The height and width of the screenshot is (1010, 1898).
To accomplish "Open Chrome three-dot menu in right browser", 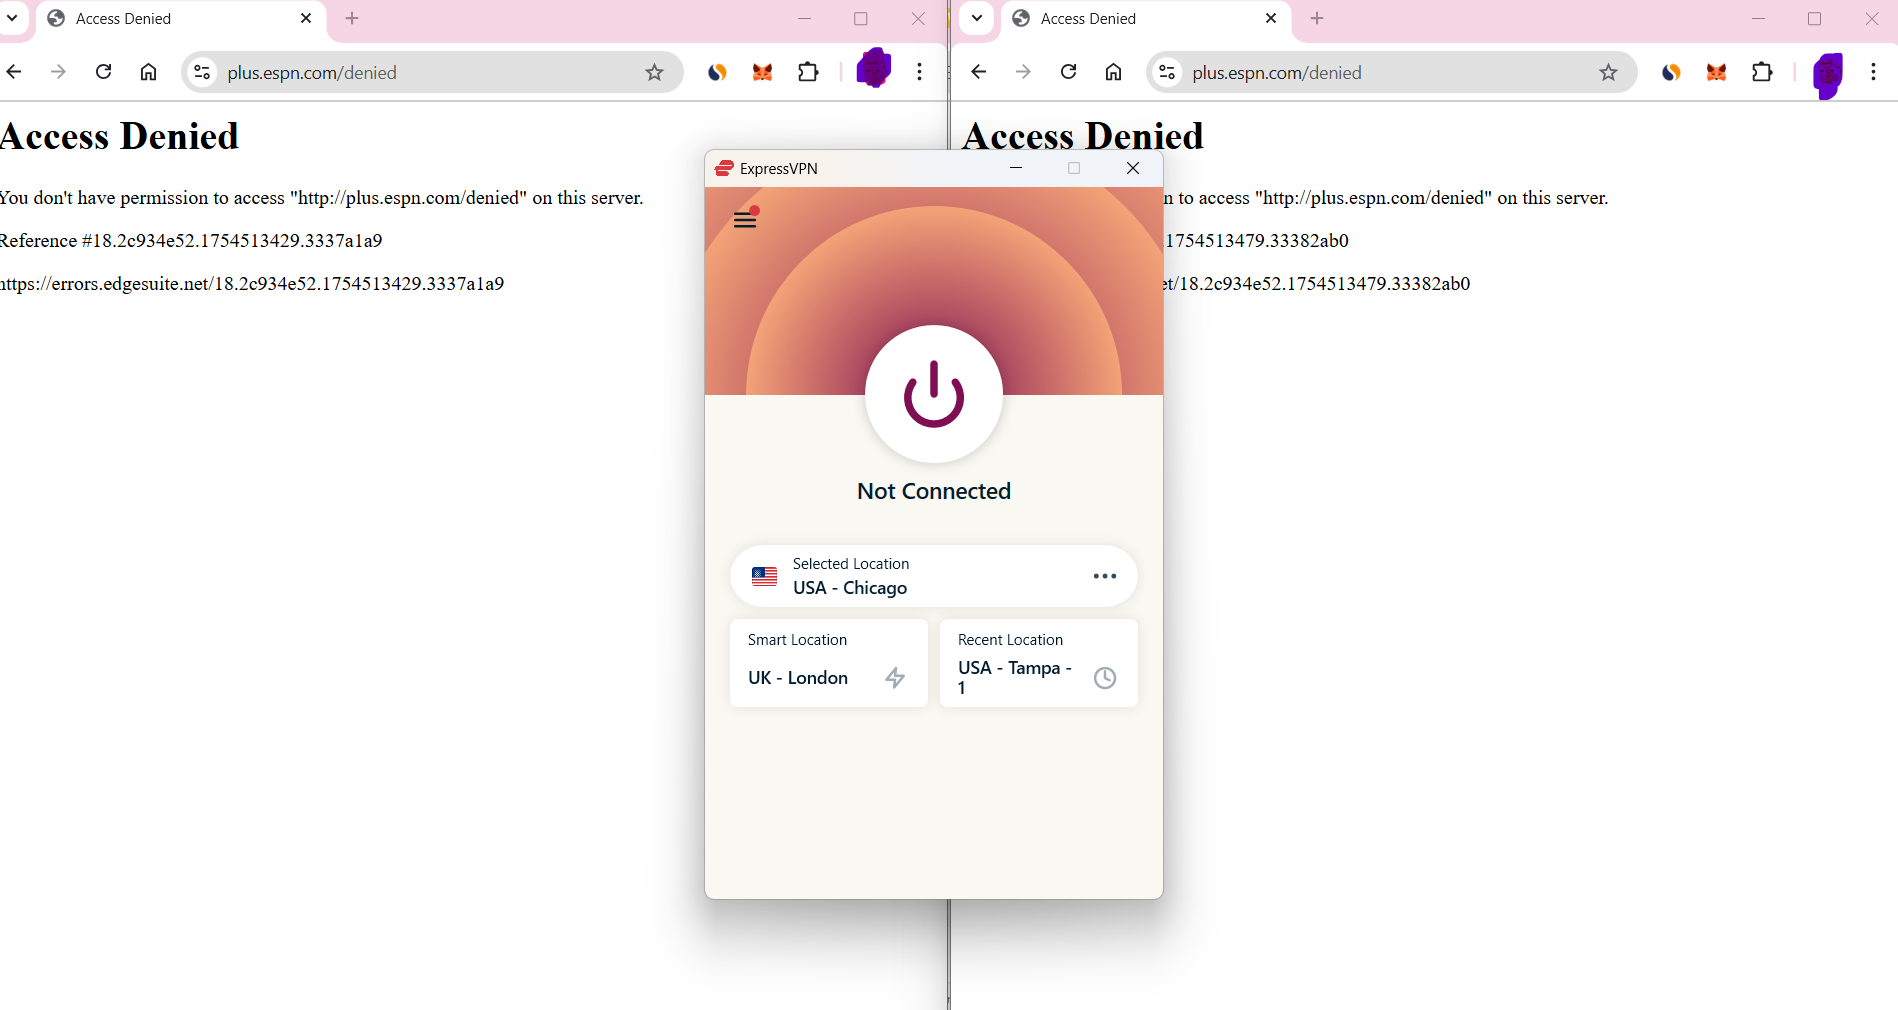I will [x=1873, y=72].
